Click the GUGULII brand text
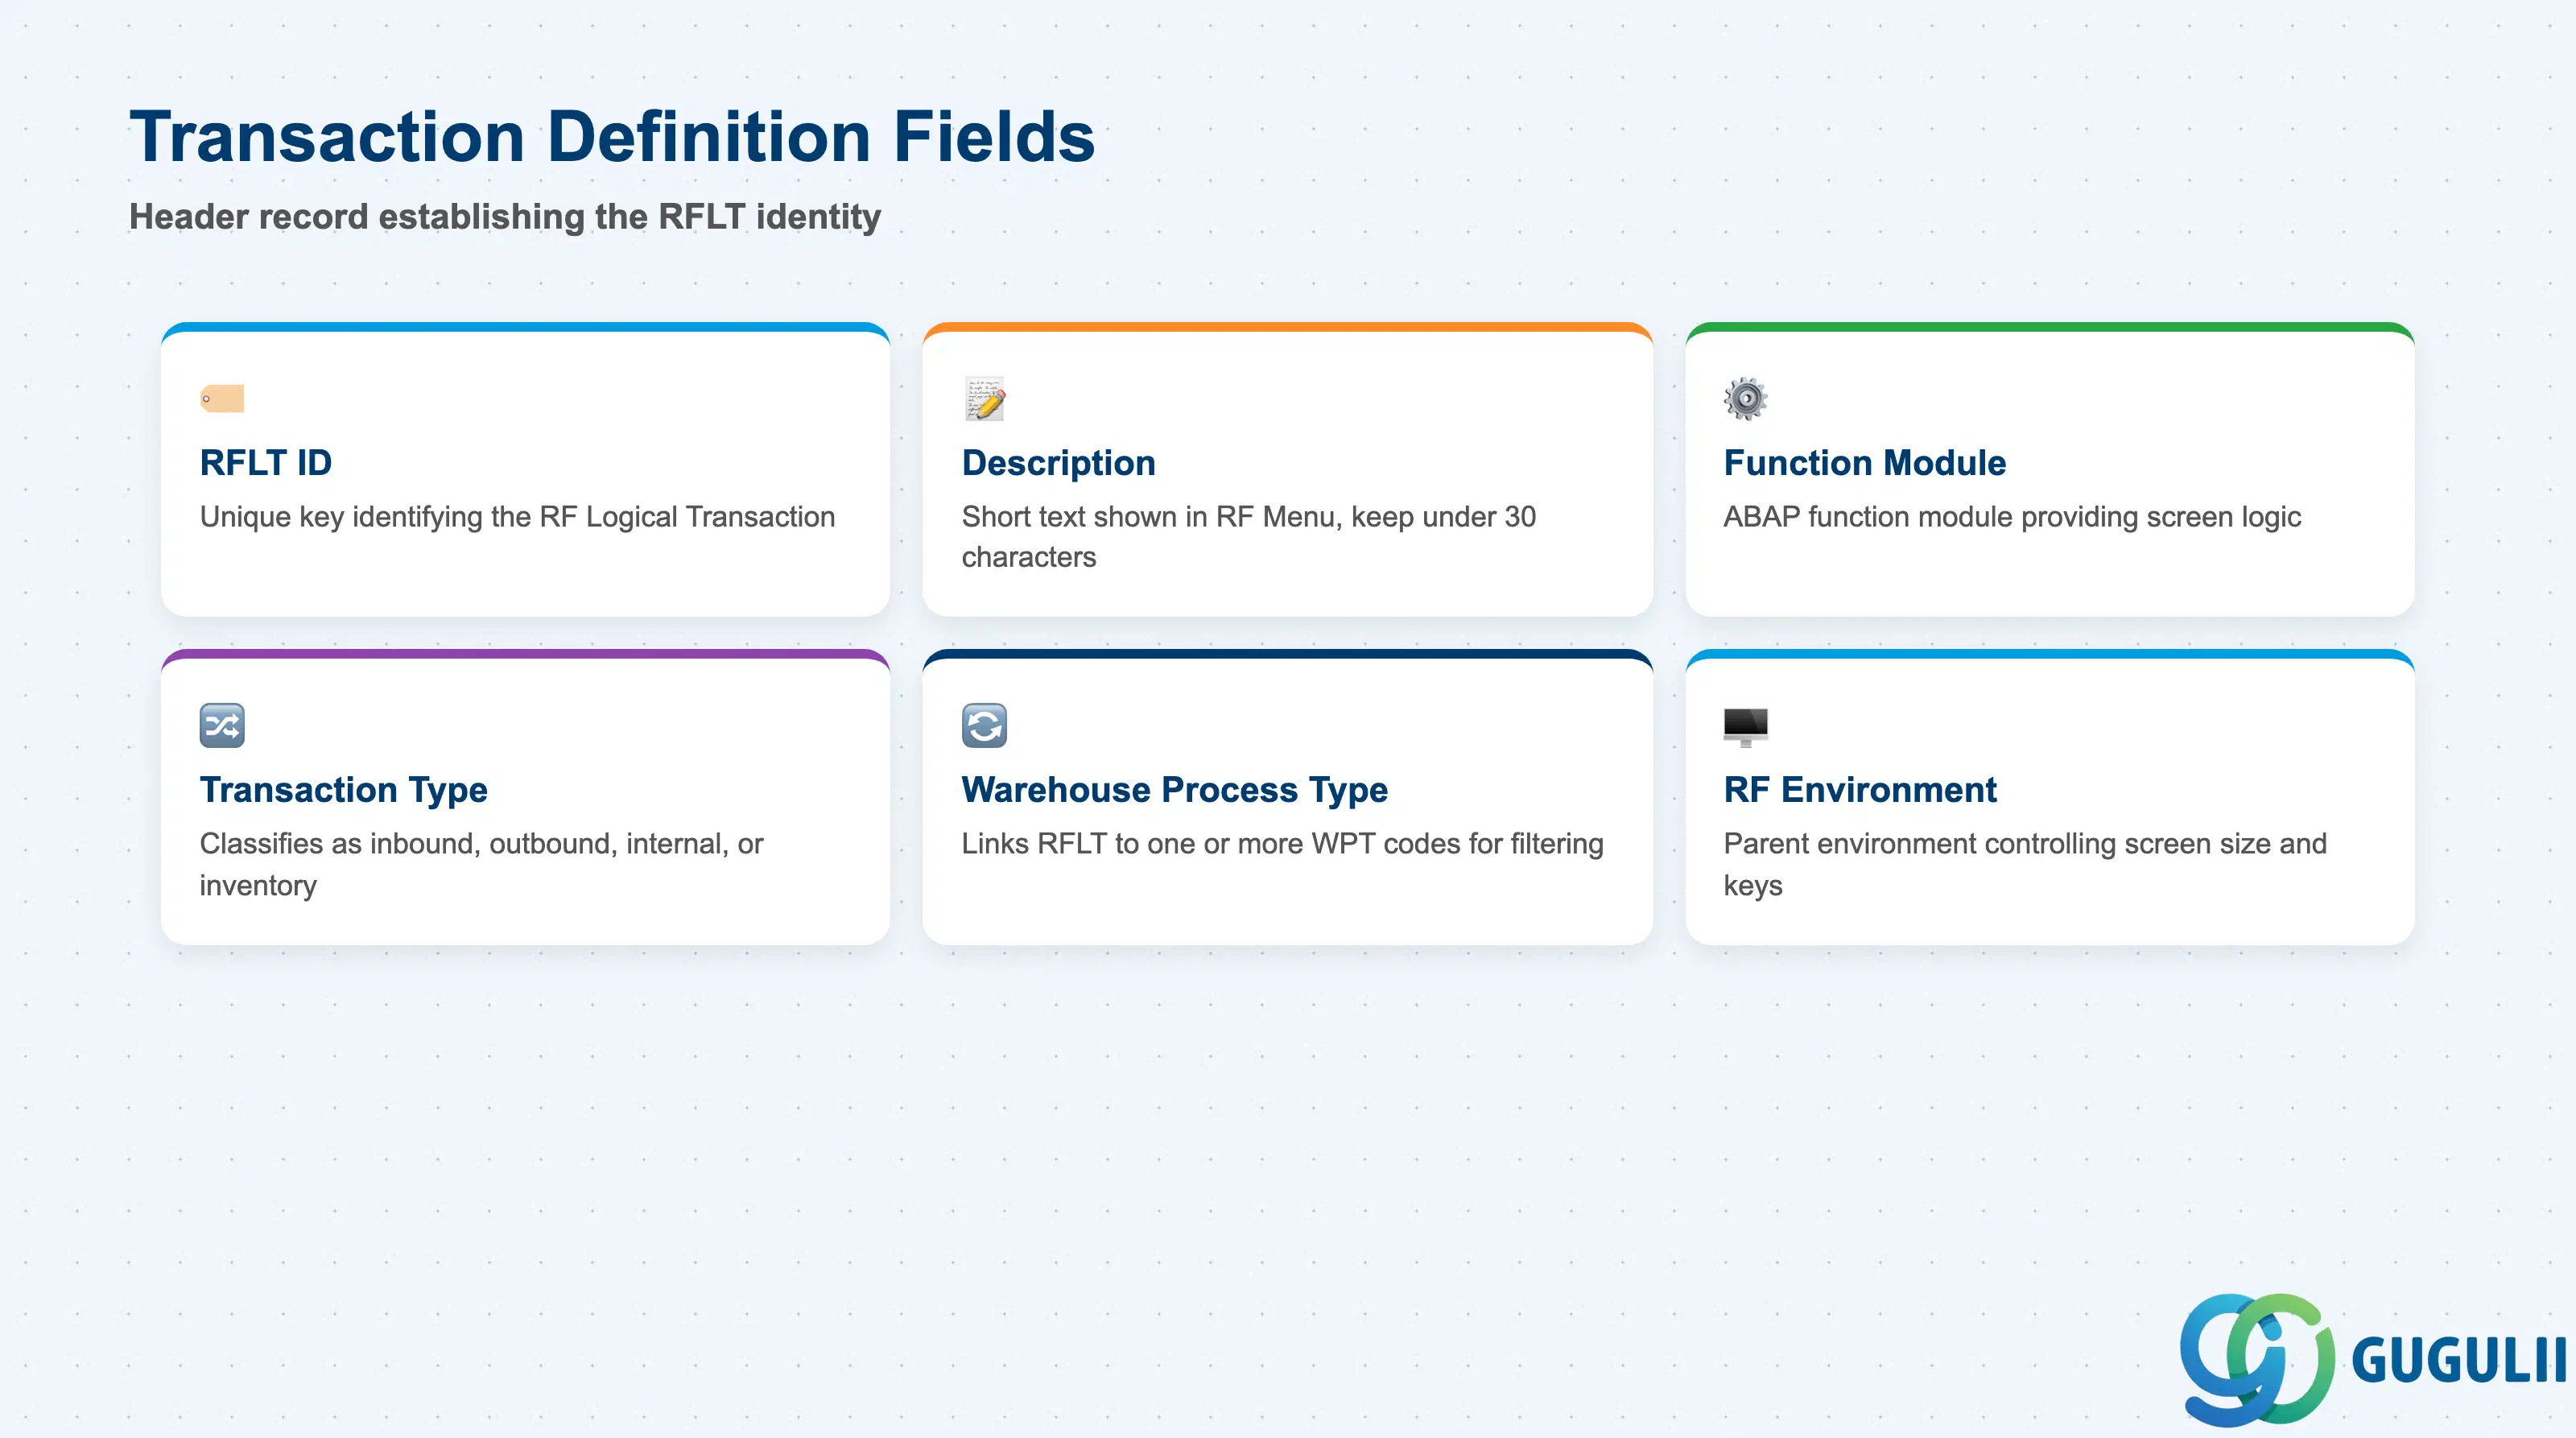 (2459, 1361)
